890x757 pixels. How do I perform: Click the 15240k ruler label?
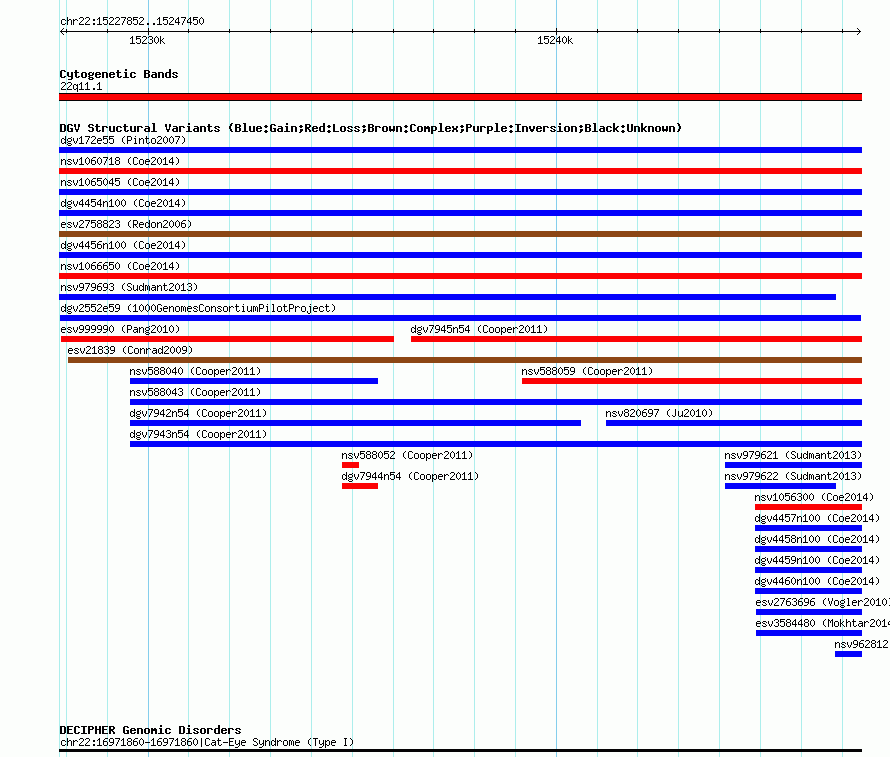coord(555,40)
